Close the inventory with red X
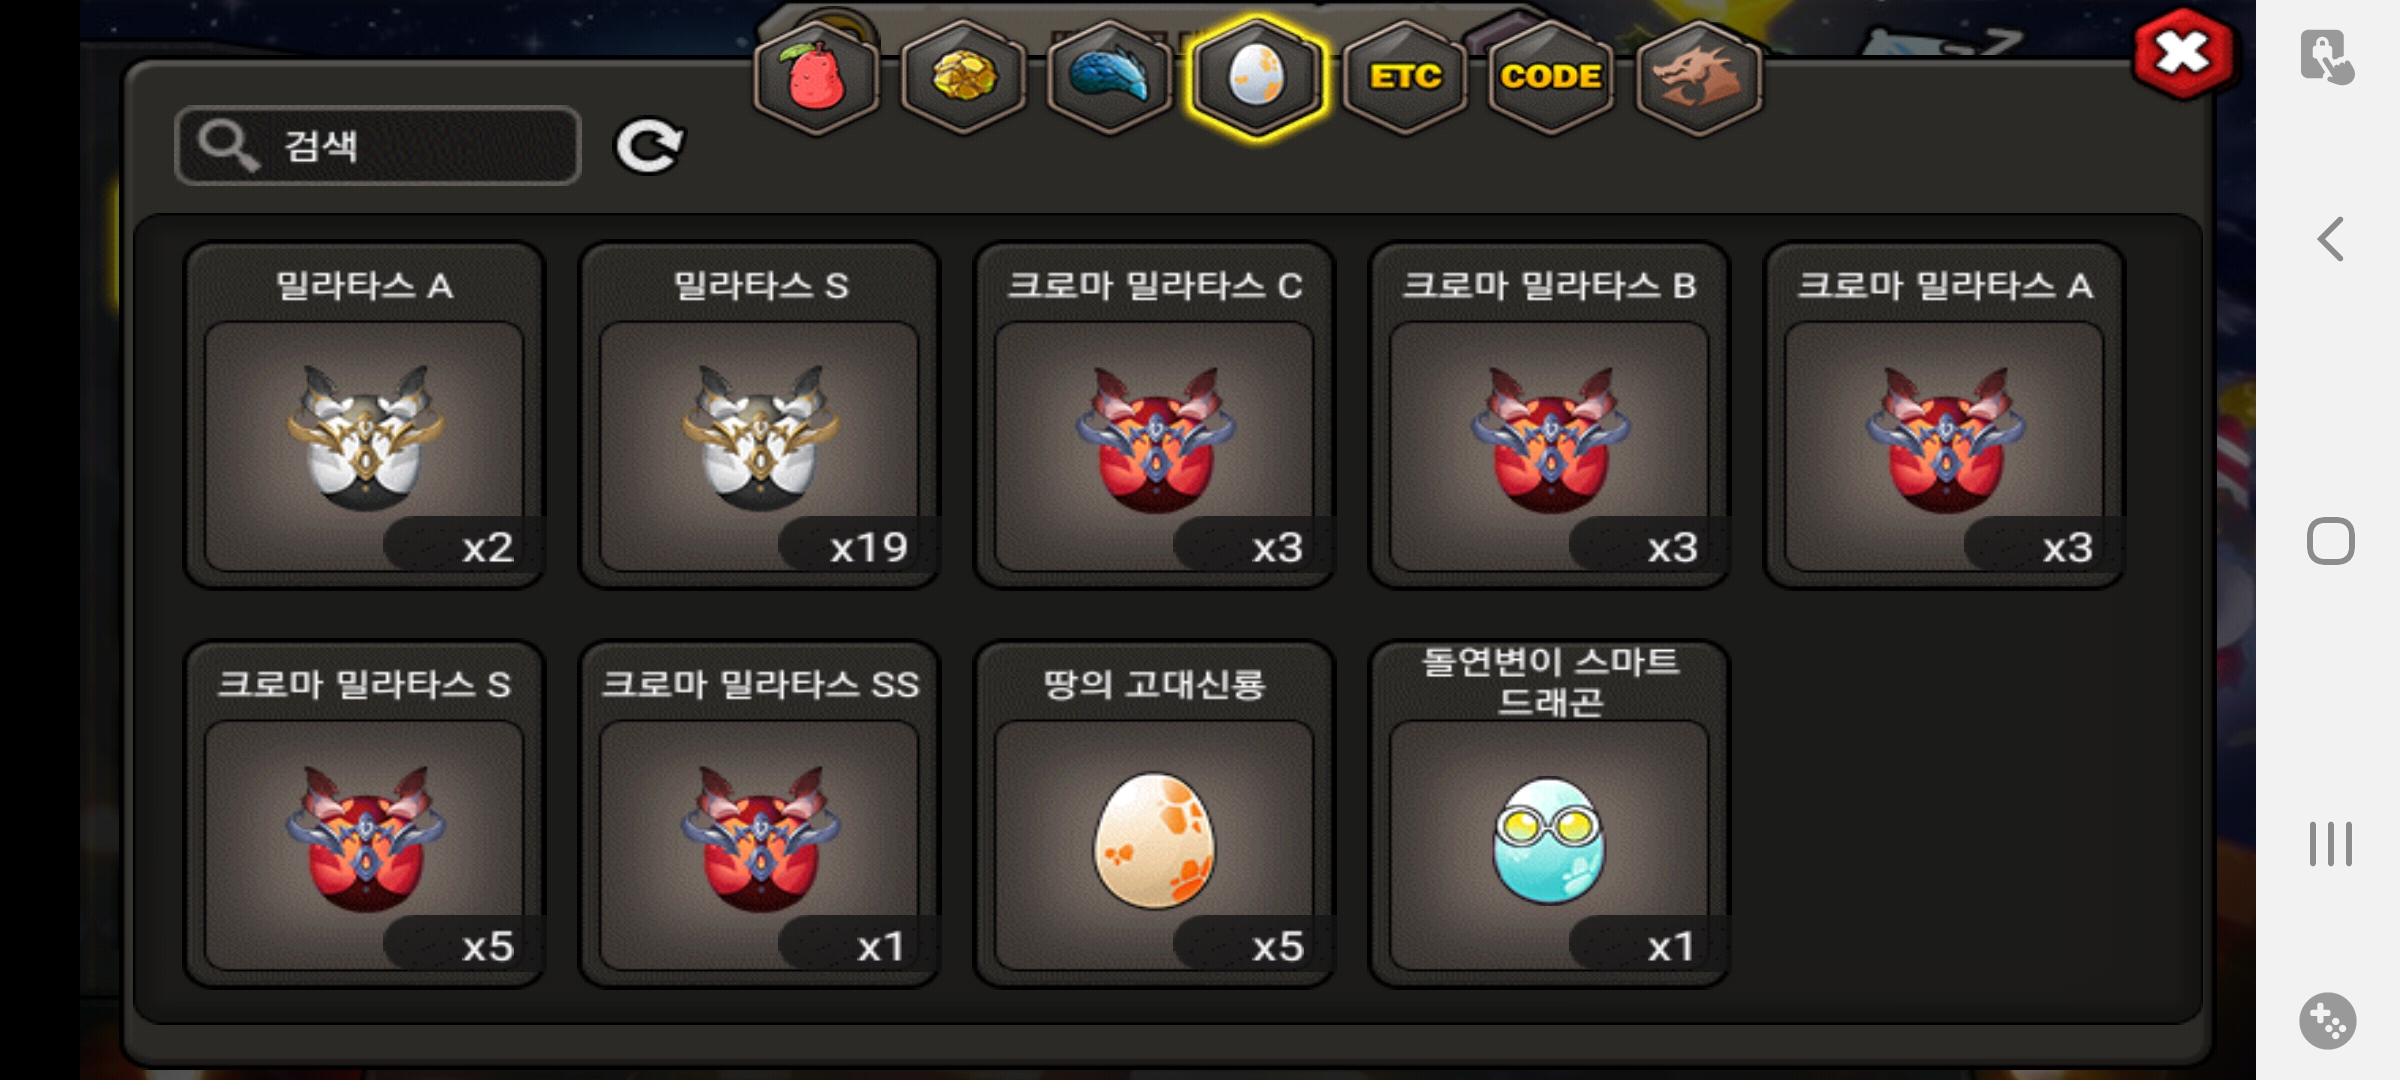This screenshot has width=2400, height=1080. click(2183, 54)
